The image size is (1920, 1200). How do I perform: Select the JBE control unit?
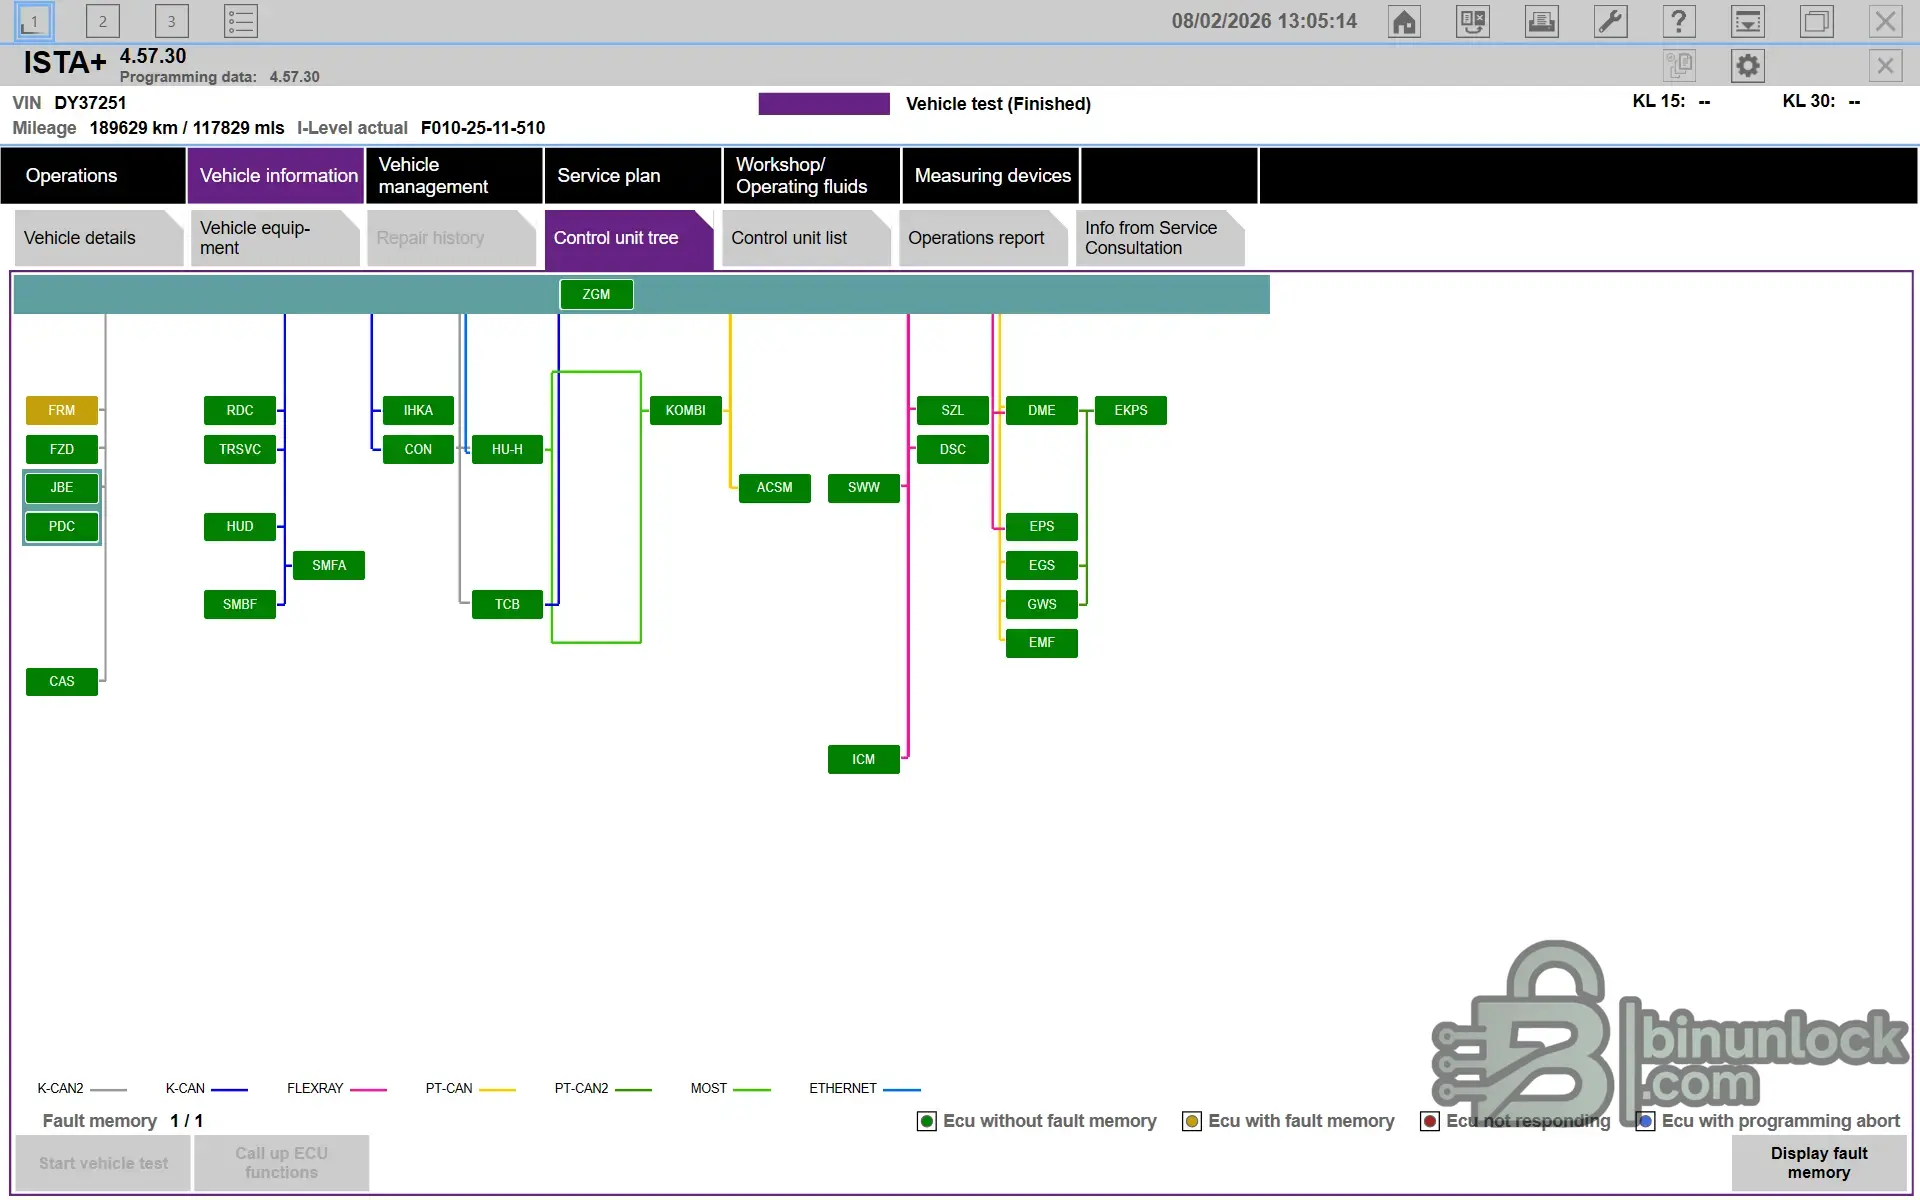(x=62, y=487)
